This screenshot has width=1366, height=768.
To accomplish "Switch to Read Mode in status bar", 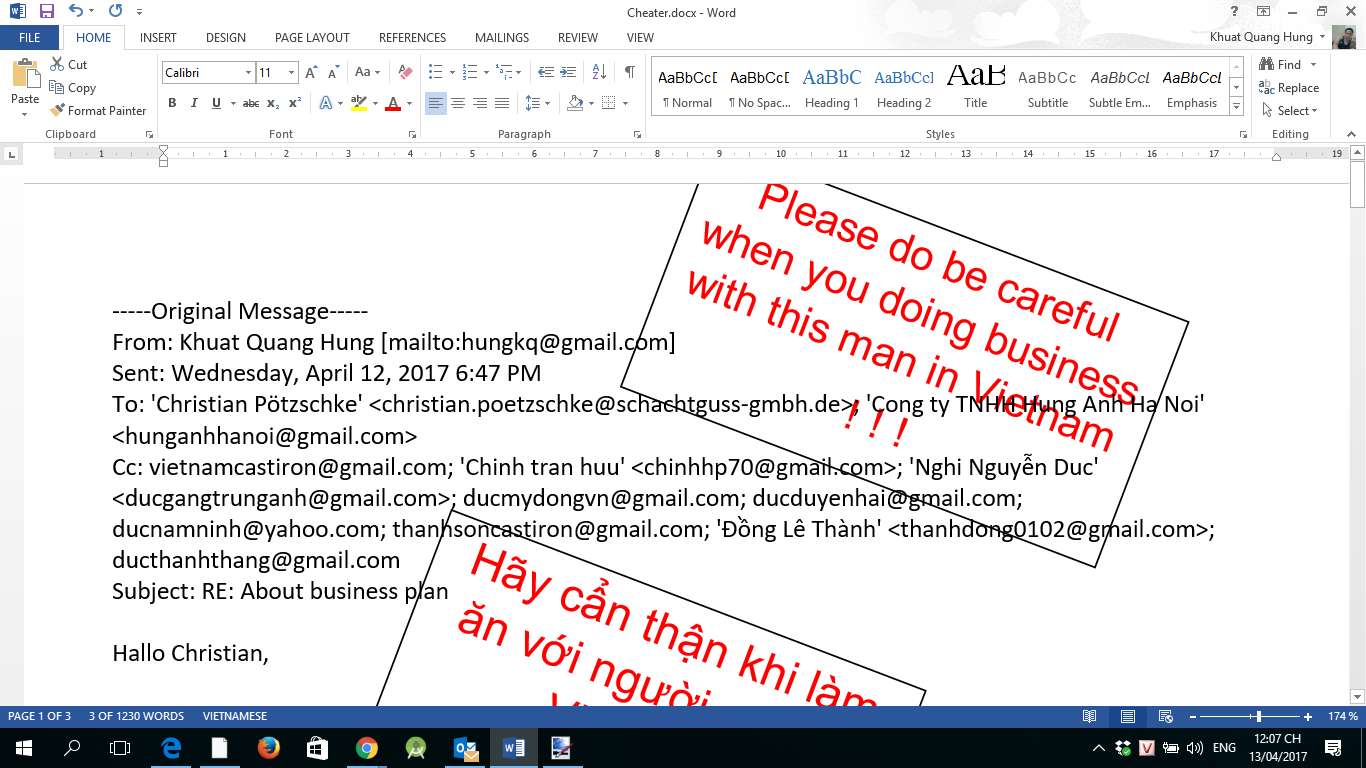I will coord(1090,716).
